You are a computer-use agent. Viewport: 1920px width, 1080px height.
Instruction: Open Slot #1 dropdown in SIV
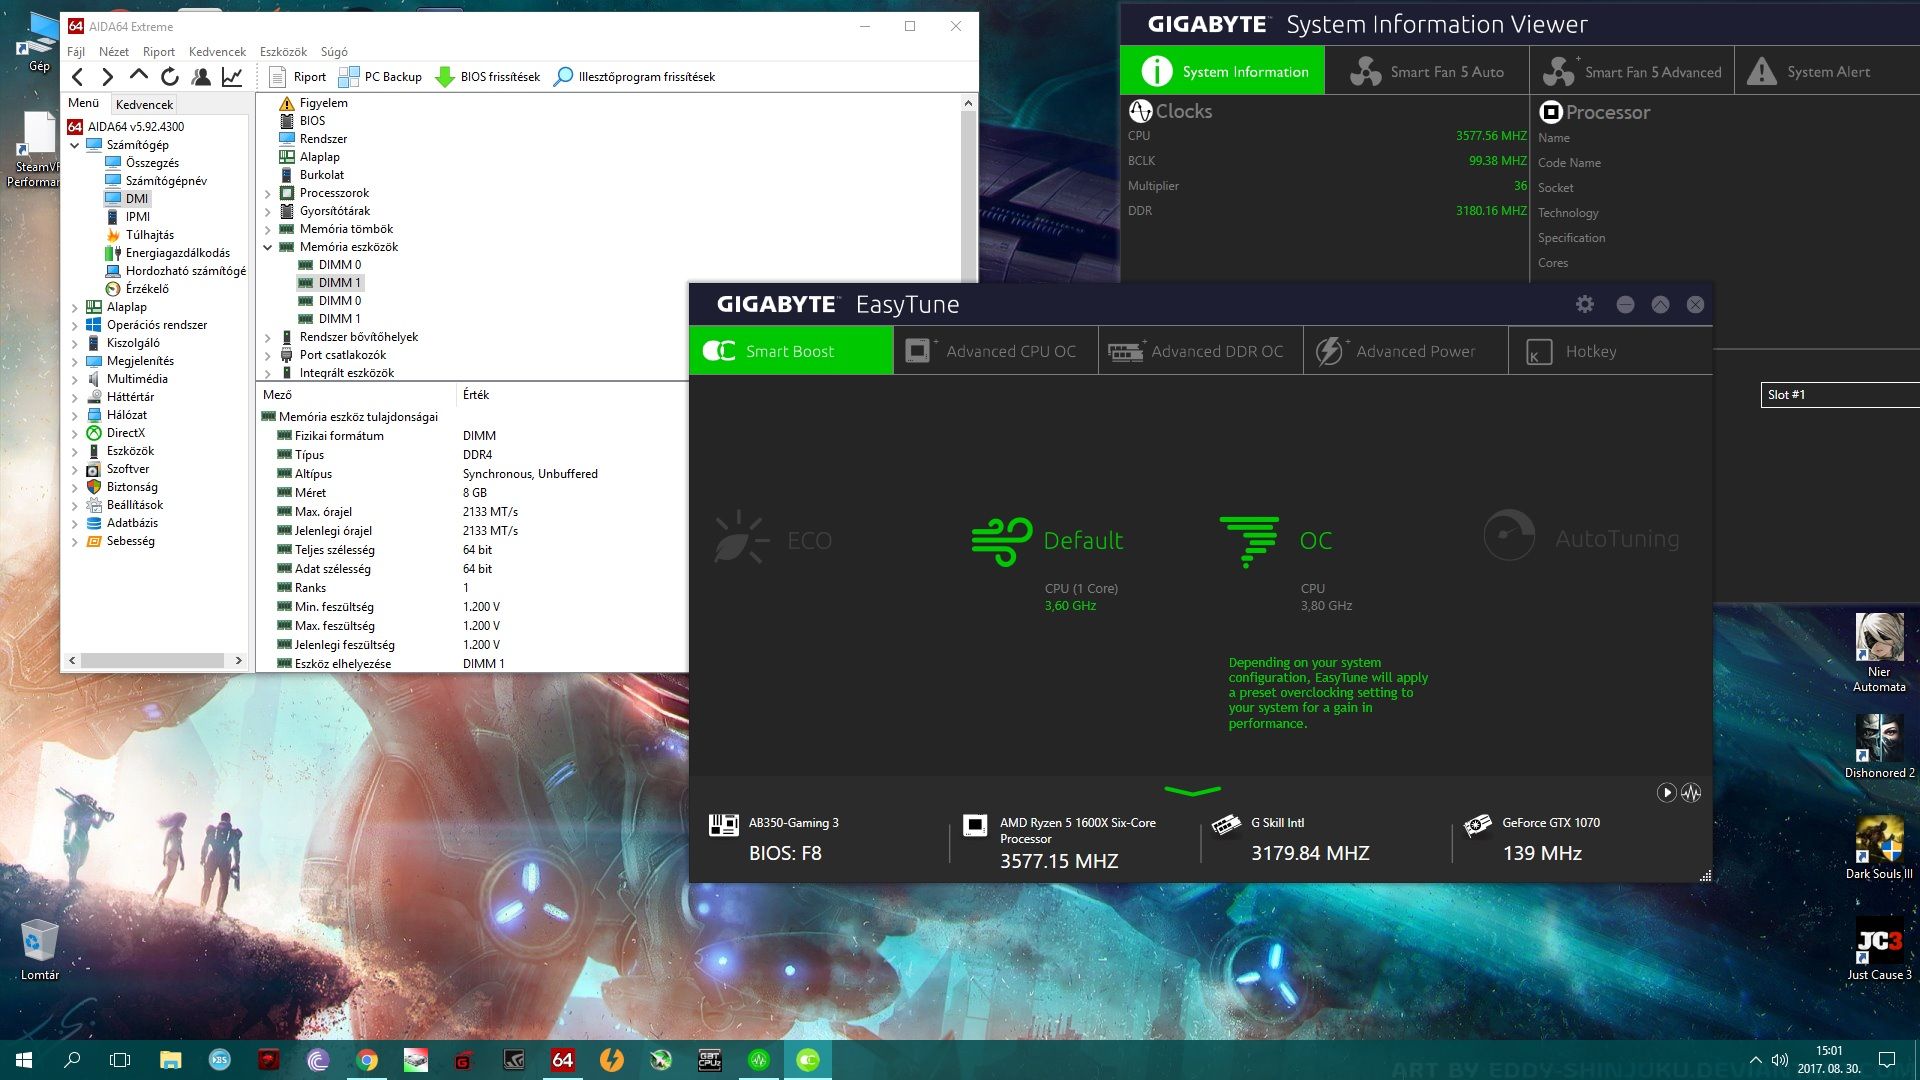pyautogui.click(x=1840, y=395)
